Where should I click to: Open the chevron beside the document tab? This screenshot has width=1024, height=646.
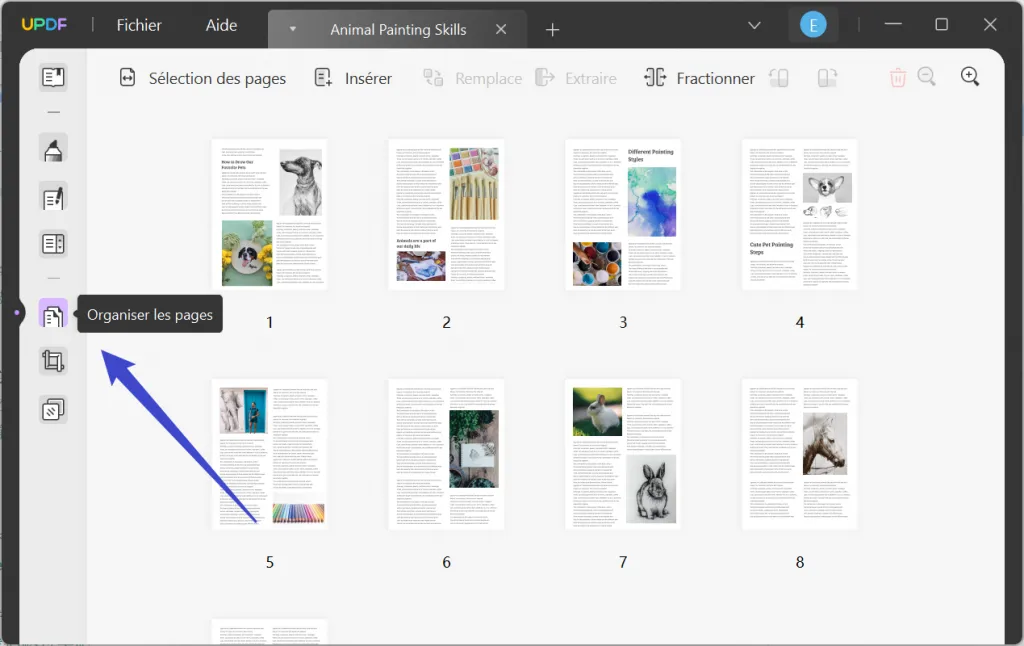(x=291, y=29)
